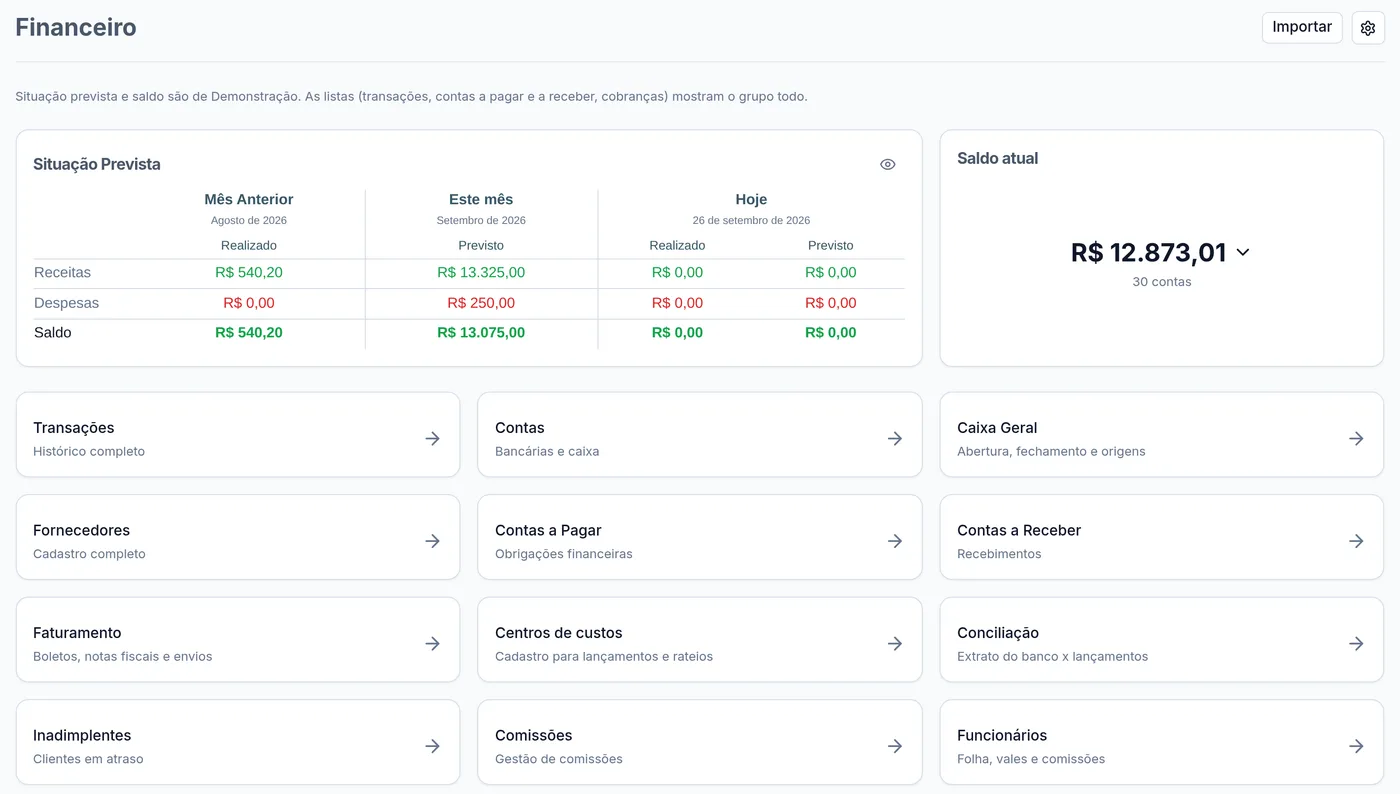
Task: Go to the Comissões management card
Action: tap(700, 742)
